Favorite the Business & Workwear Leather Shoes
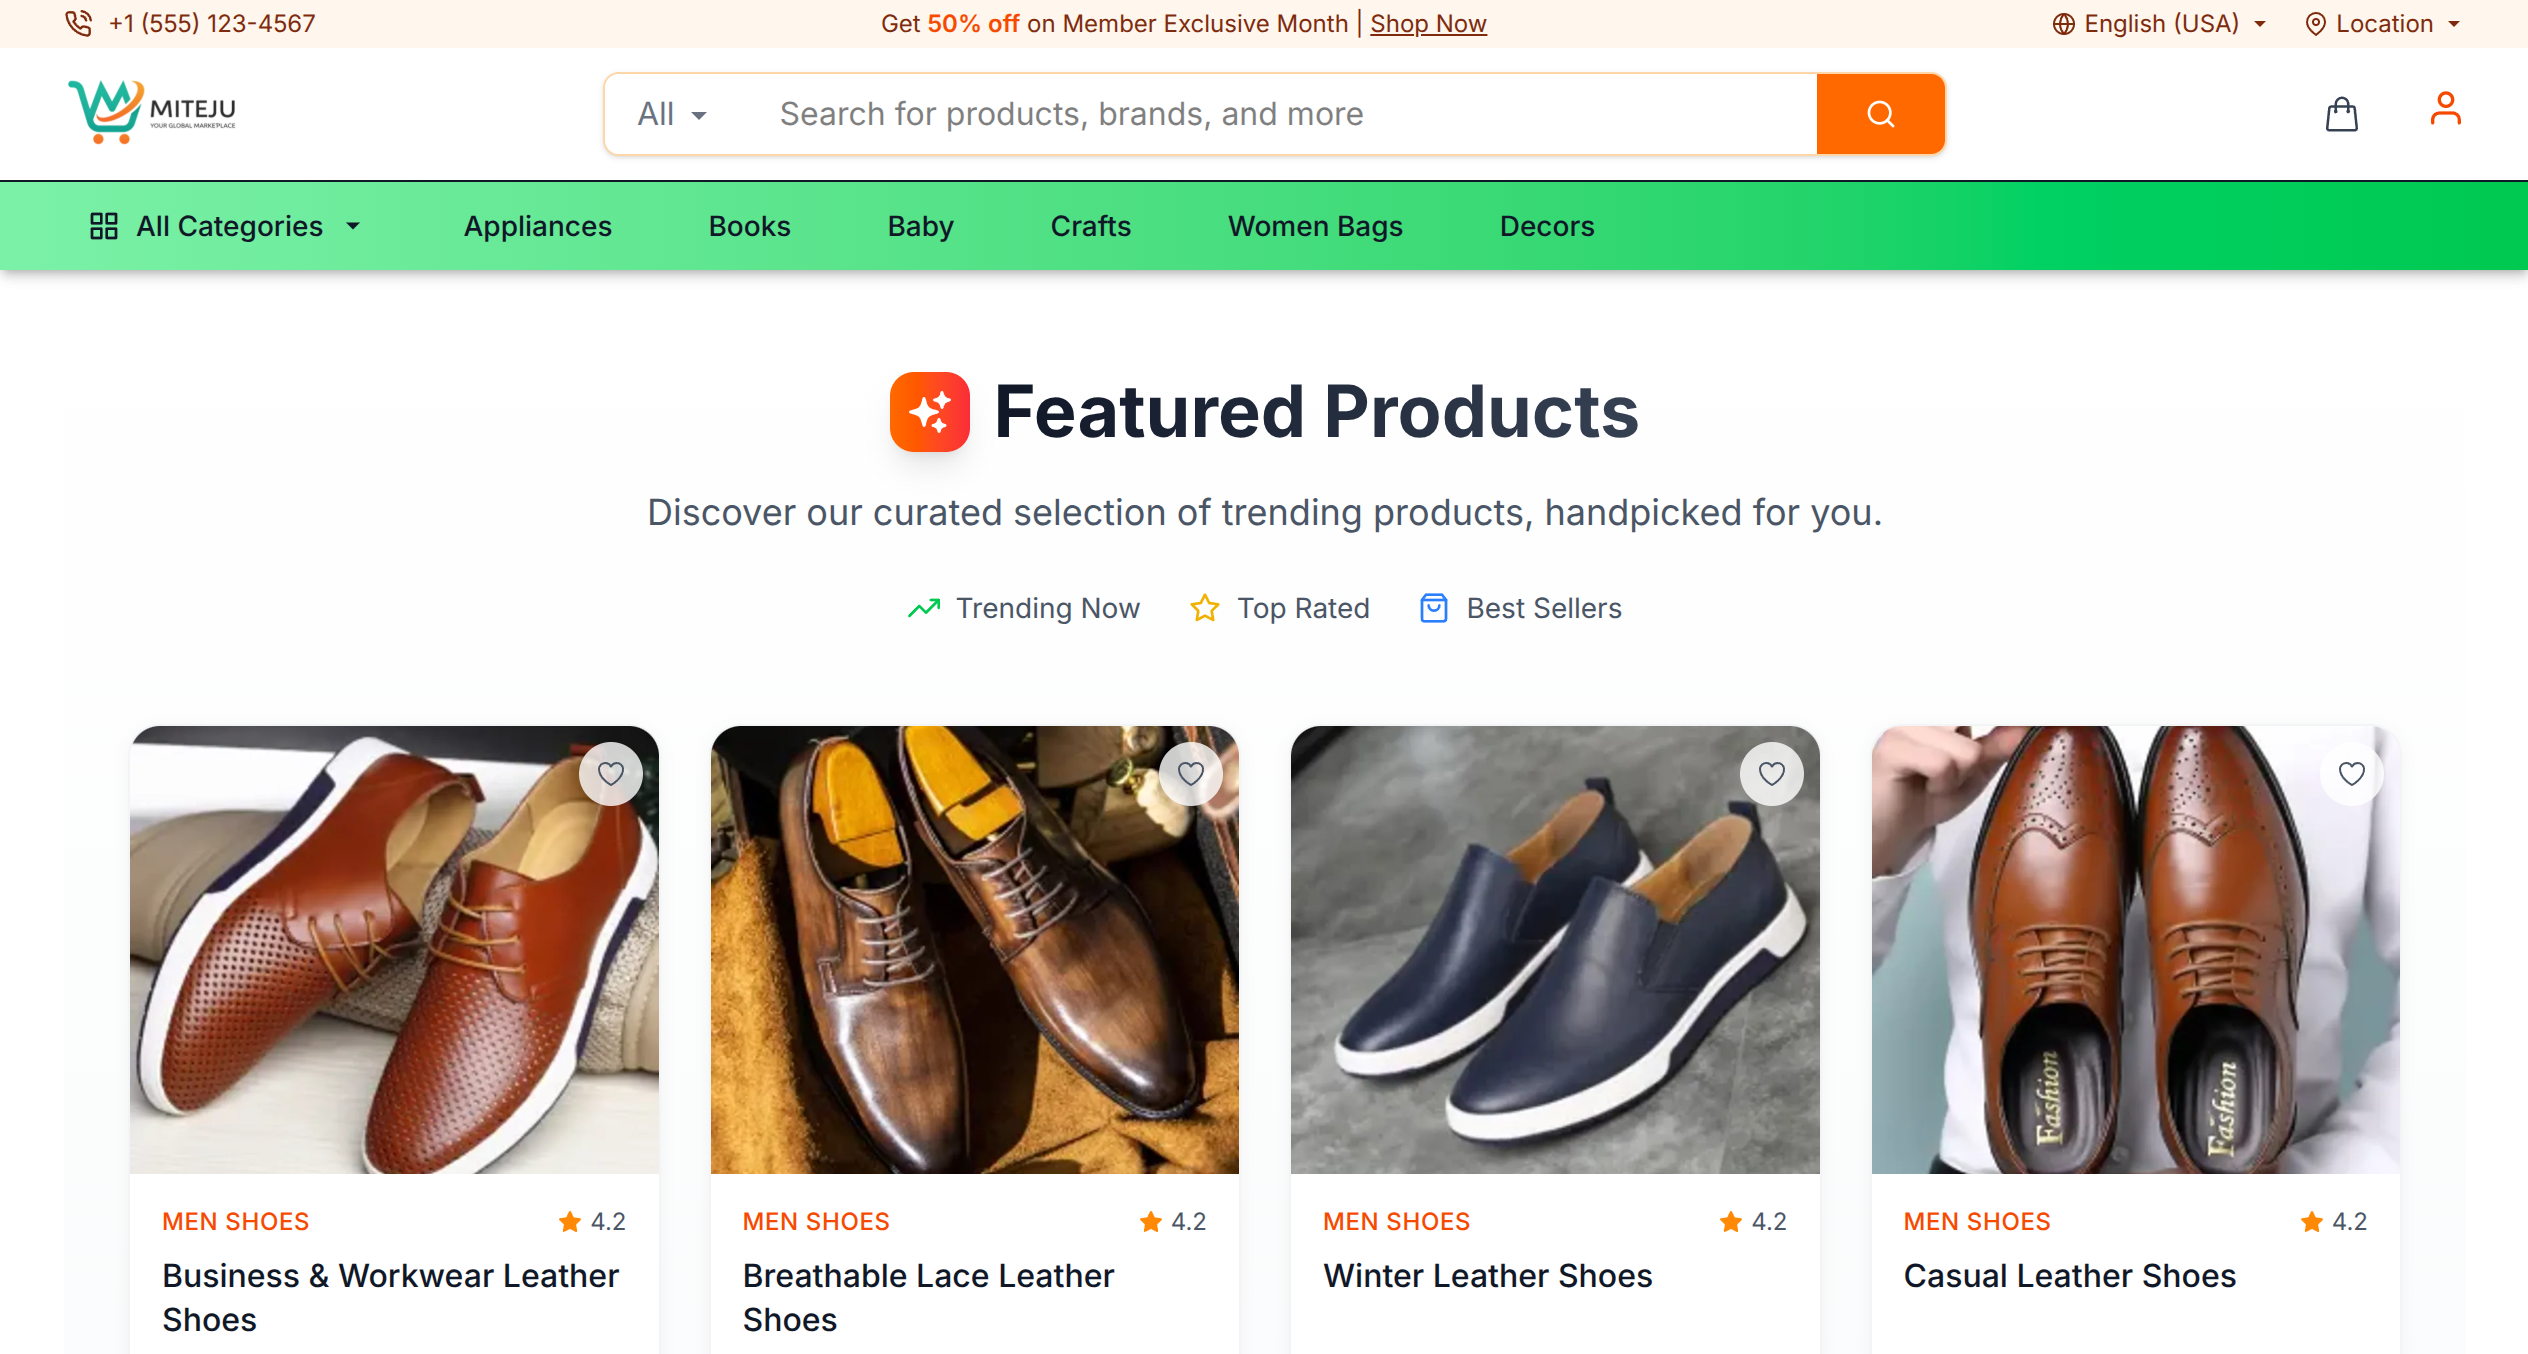The image size is (2528, 1354). pyautogui.click(x=611, y=773)
